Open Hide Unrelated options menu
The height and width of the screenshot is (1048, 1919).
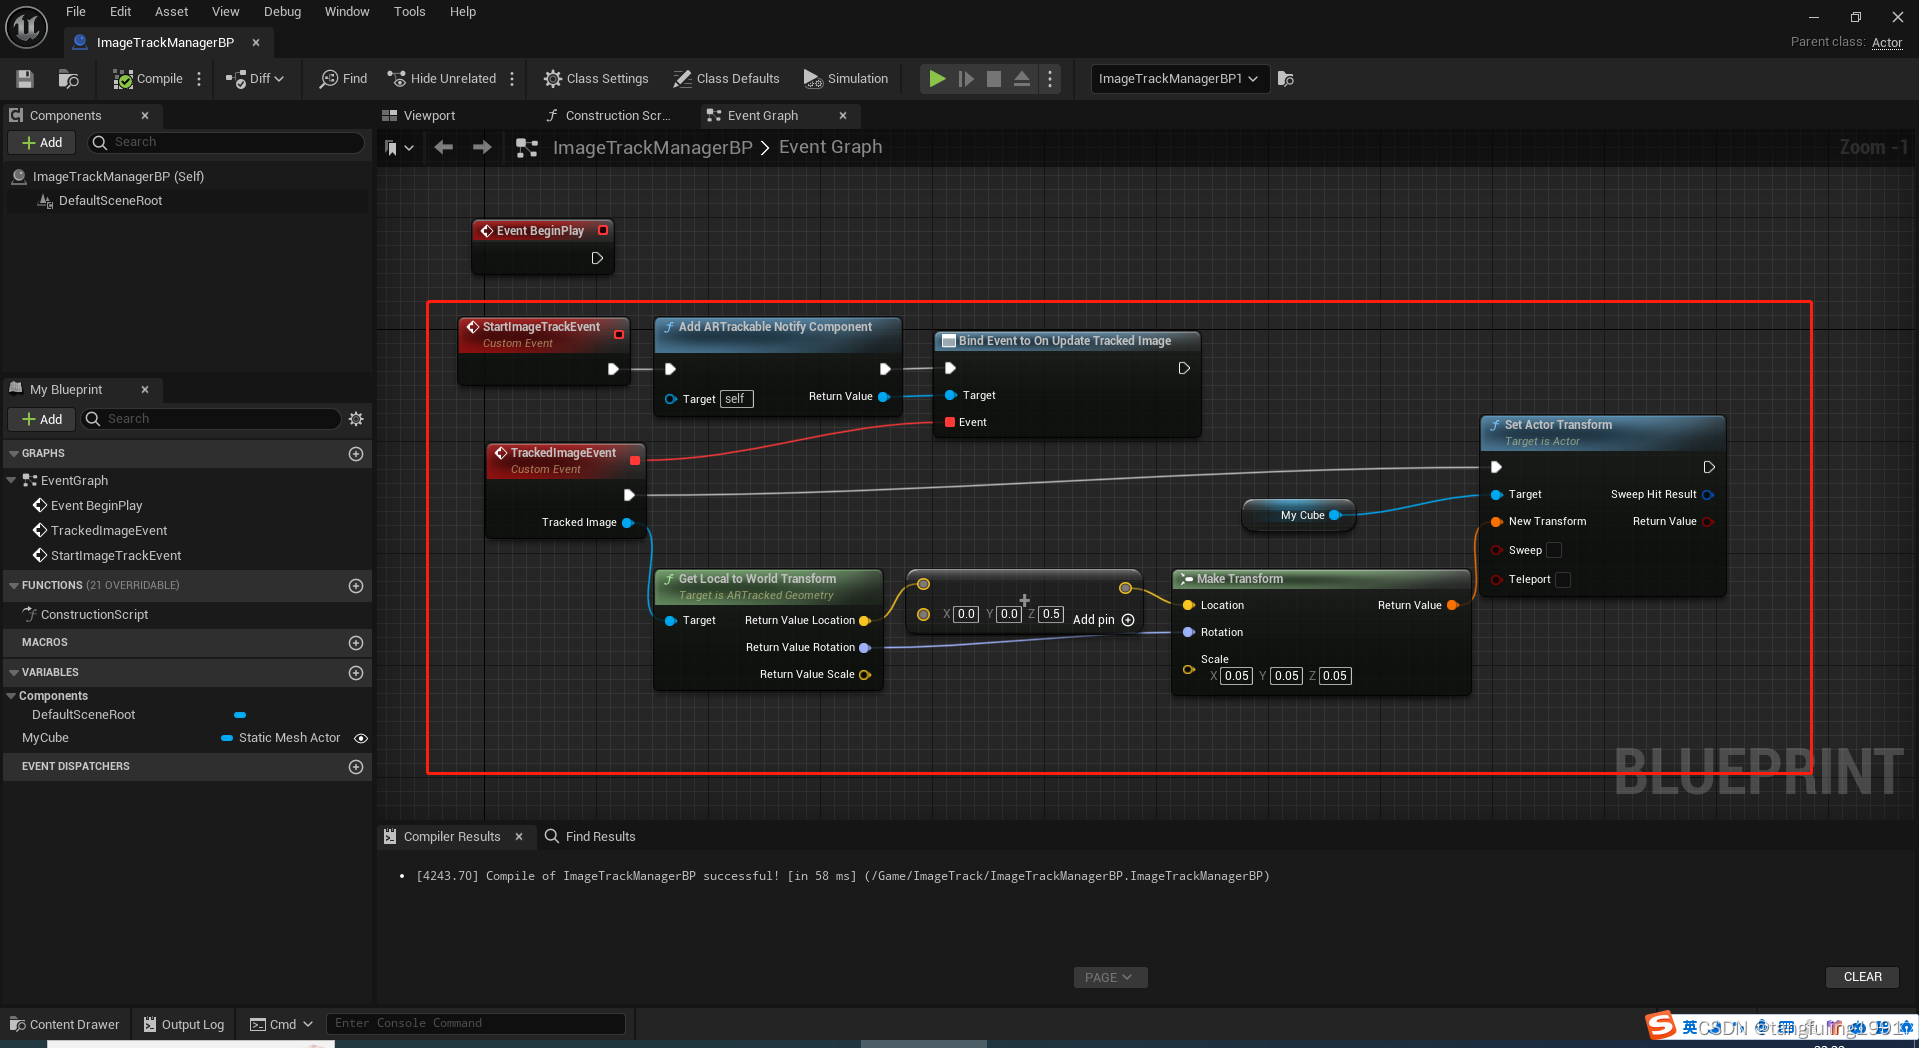(x=512, y=79)
